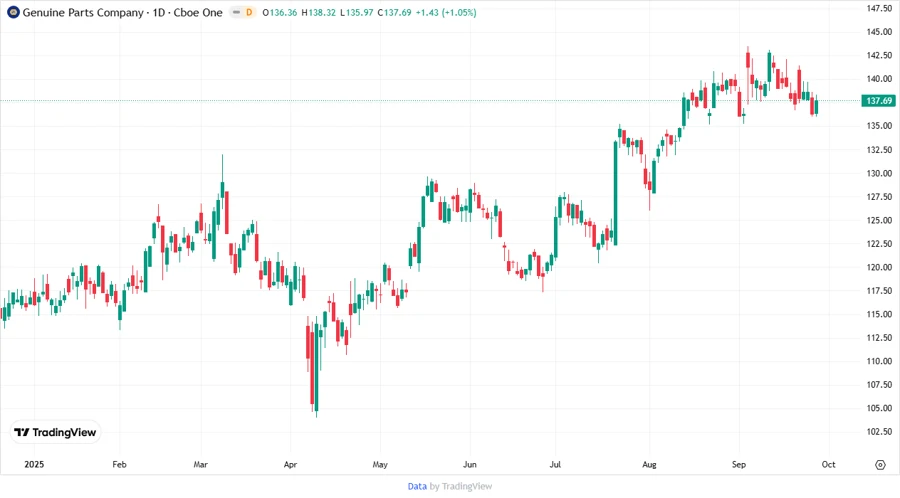Image resolution: width=900 pixels, height=498 pixels.
Task: Click the 130.00 price axis label
Action: pyautogui.click(x=879, y=173)
